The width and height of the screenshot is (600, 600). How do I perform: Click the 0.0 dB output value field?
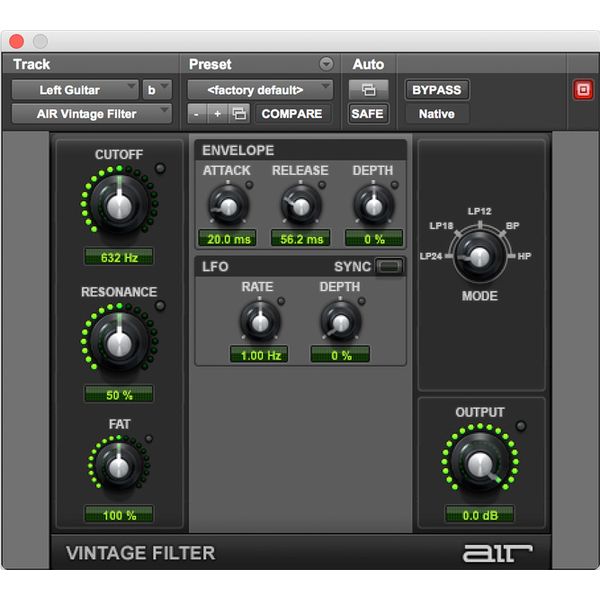[x=480, y=515]
